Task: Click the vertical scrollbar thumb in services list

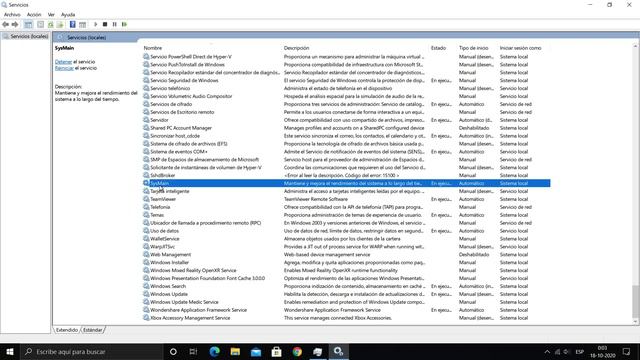Action: [x=635, y=301]
